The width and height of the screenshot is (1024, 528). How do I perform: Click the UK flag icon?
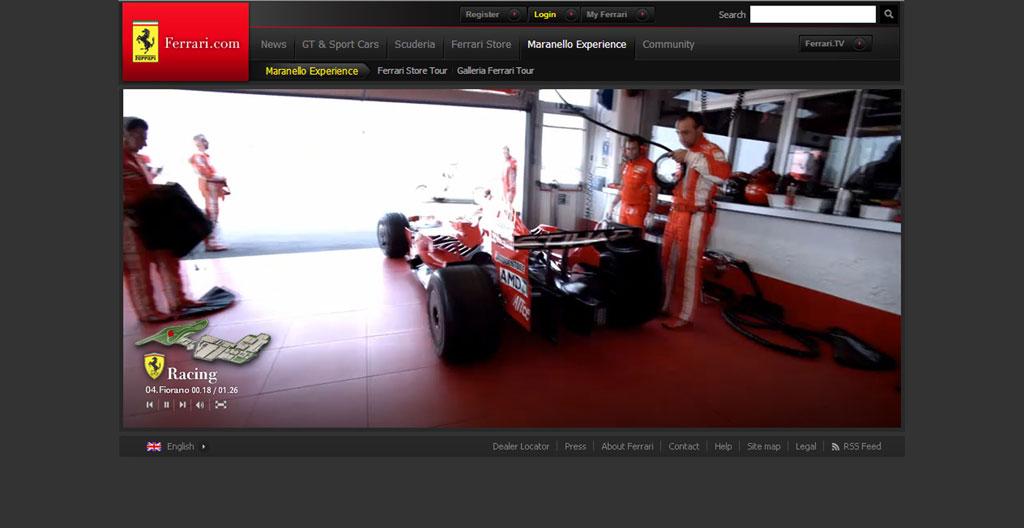[154, 447]
